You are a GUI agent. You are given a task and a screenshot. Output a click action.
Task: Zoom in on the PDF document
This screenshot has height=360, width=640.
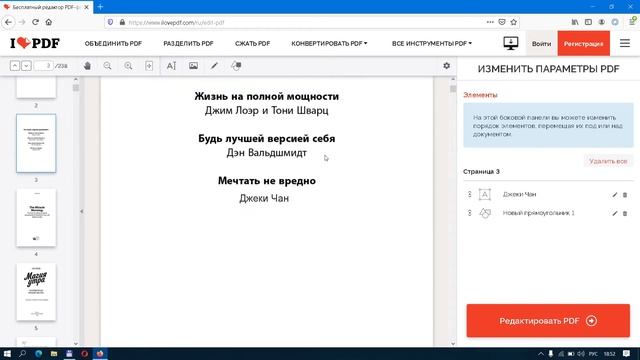(128, 66)
